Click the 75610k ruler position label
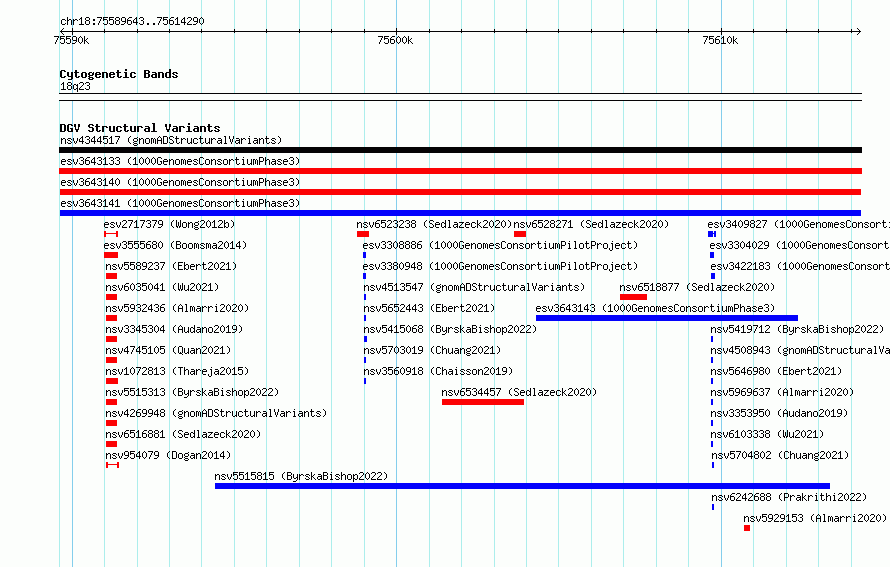890x567 pixels. pos(720,40)
